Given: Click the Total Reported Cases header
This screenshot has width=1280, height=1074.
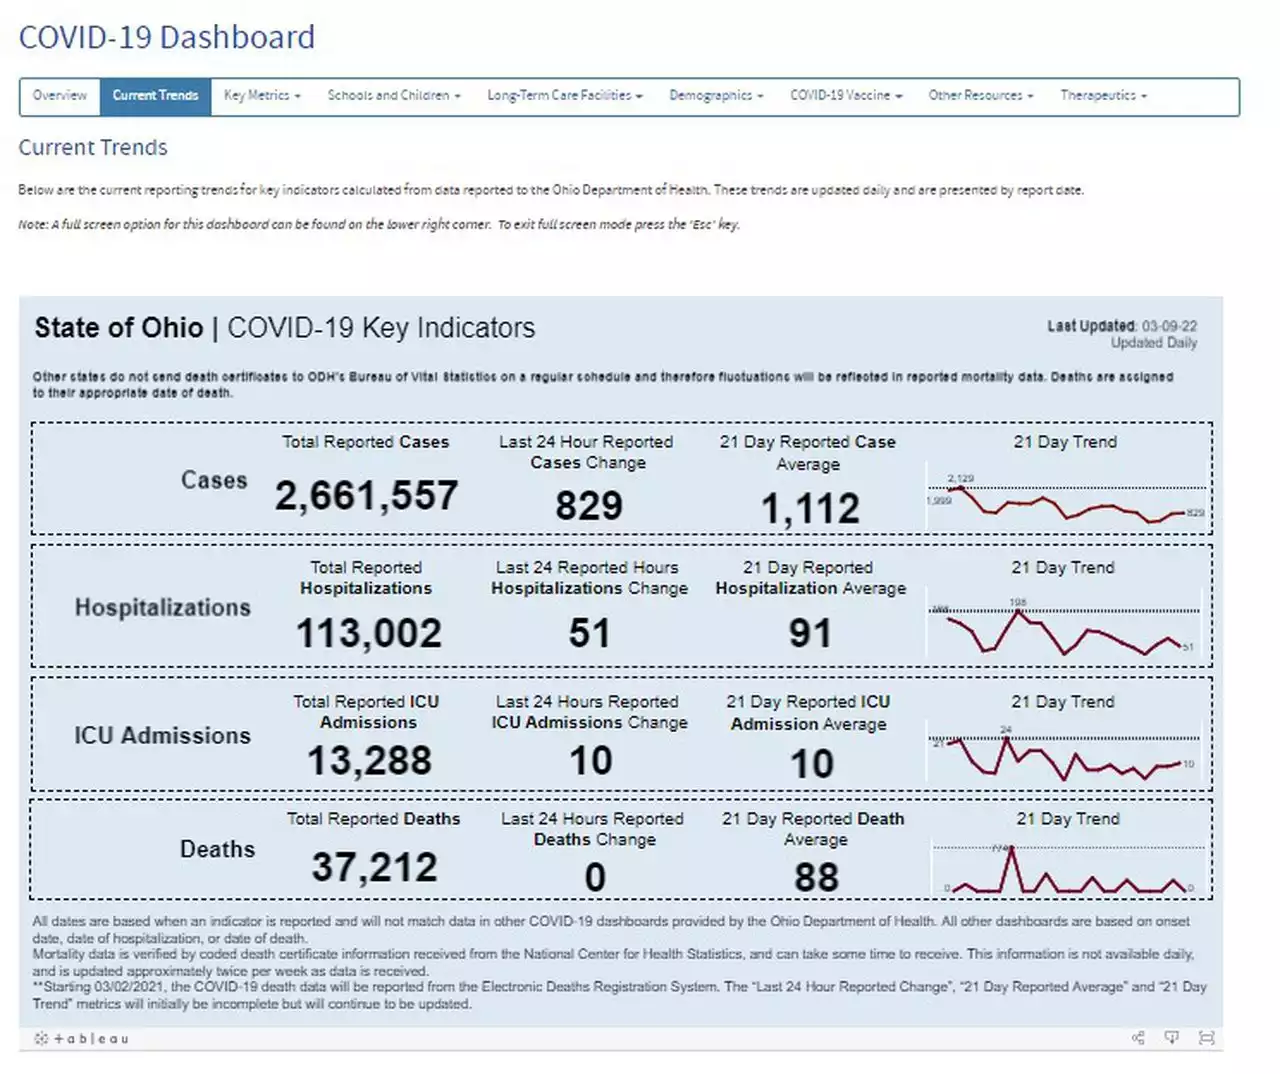Looking at the screenshot, I should click(365, 442).
